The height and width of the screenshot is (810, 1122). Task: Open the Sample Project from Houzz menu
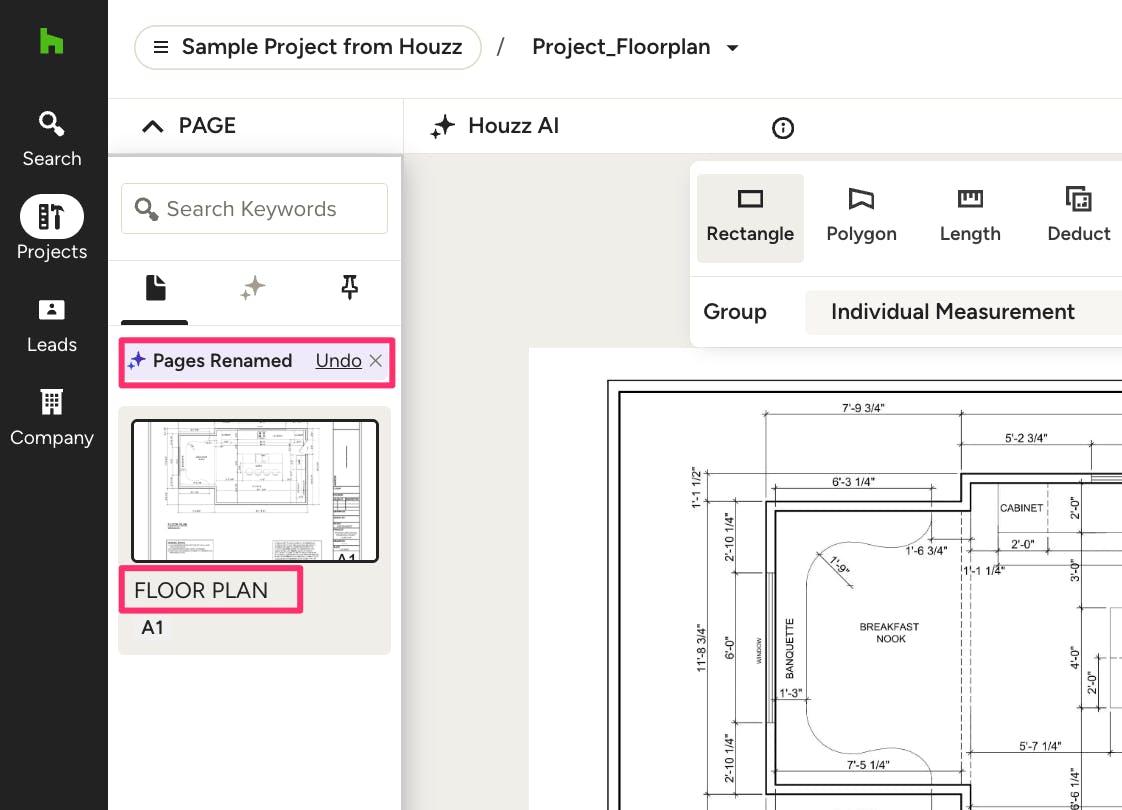click(x=308, y=47)
